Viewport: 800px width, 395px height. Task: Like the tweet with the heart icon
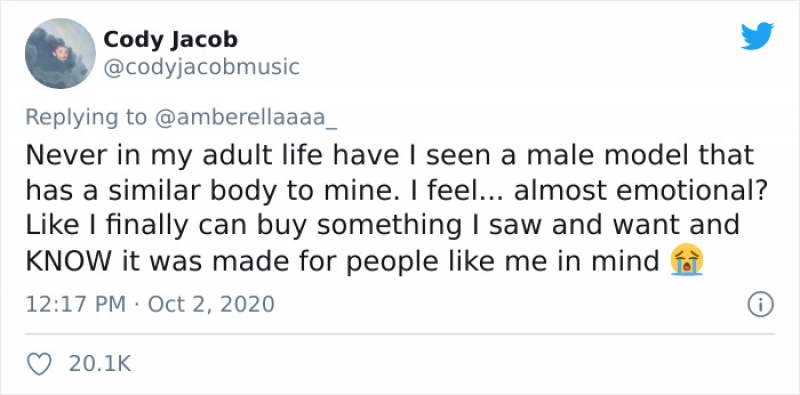tap(38, 364)
